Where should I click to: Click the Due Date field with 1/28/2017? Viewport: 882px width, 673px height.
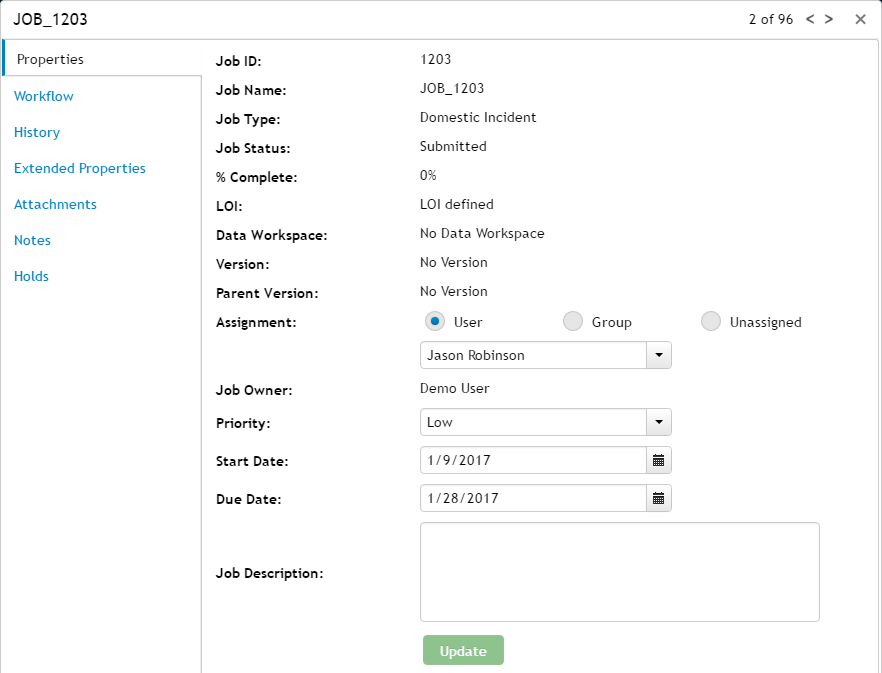532,498
